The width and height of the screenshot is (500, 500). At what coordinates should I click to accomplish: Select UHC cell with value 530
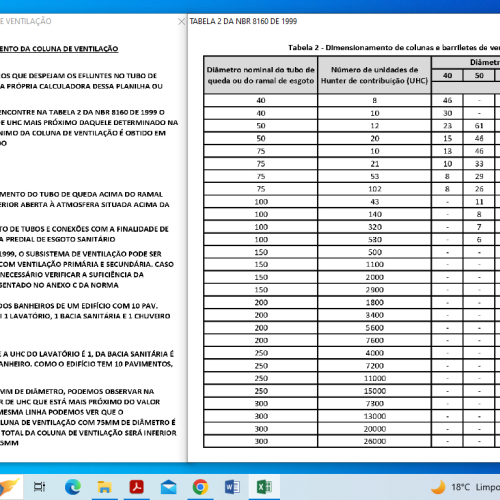[x=374, y=240]
